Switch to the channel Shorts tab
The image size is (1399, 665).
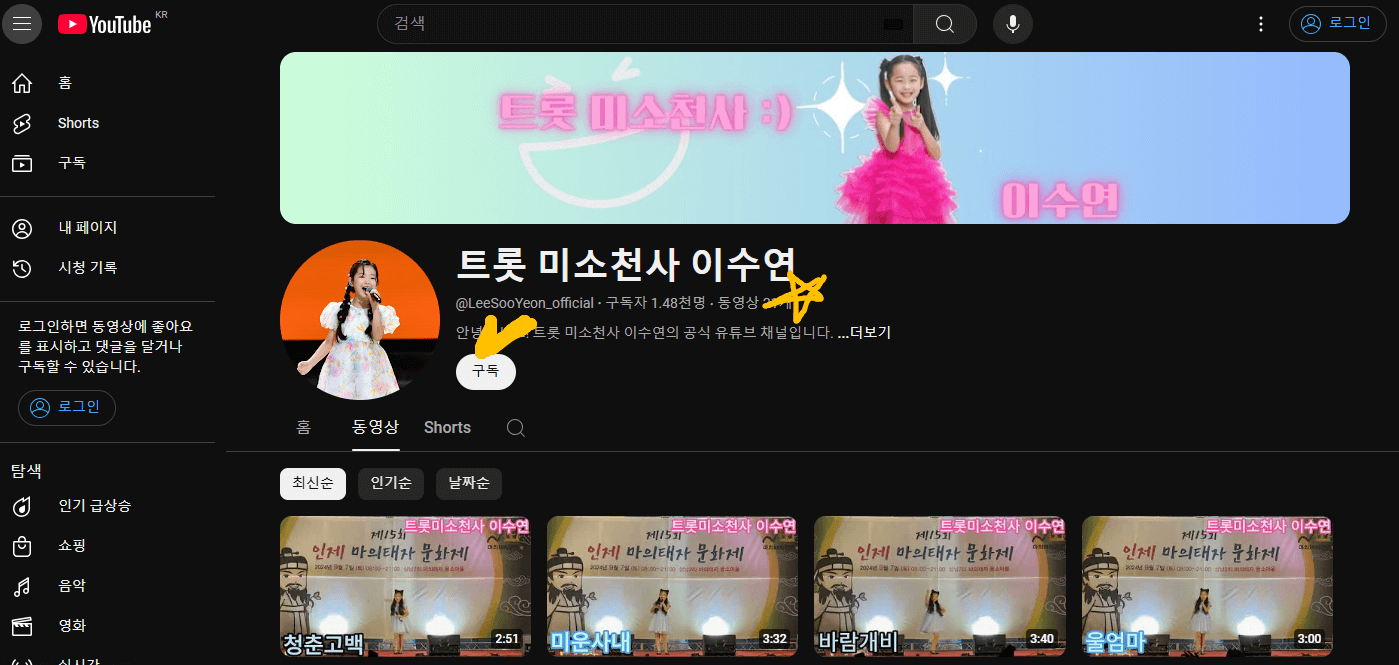point(446,427)
